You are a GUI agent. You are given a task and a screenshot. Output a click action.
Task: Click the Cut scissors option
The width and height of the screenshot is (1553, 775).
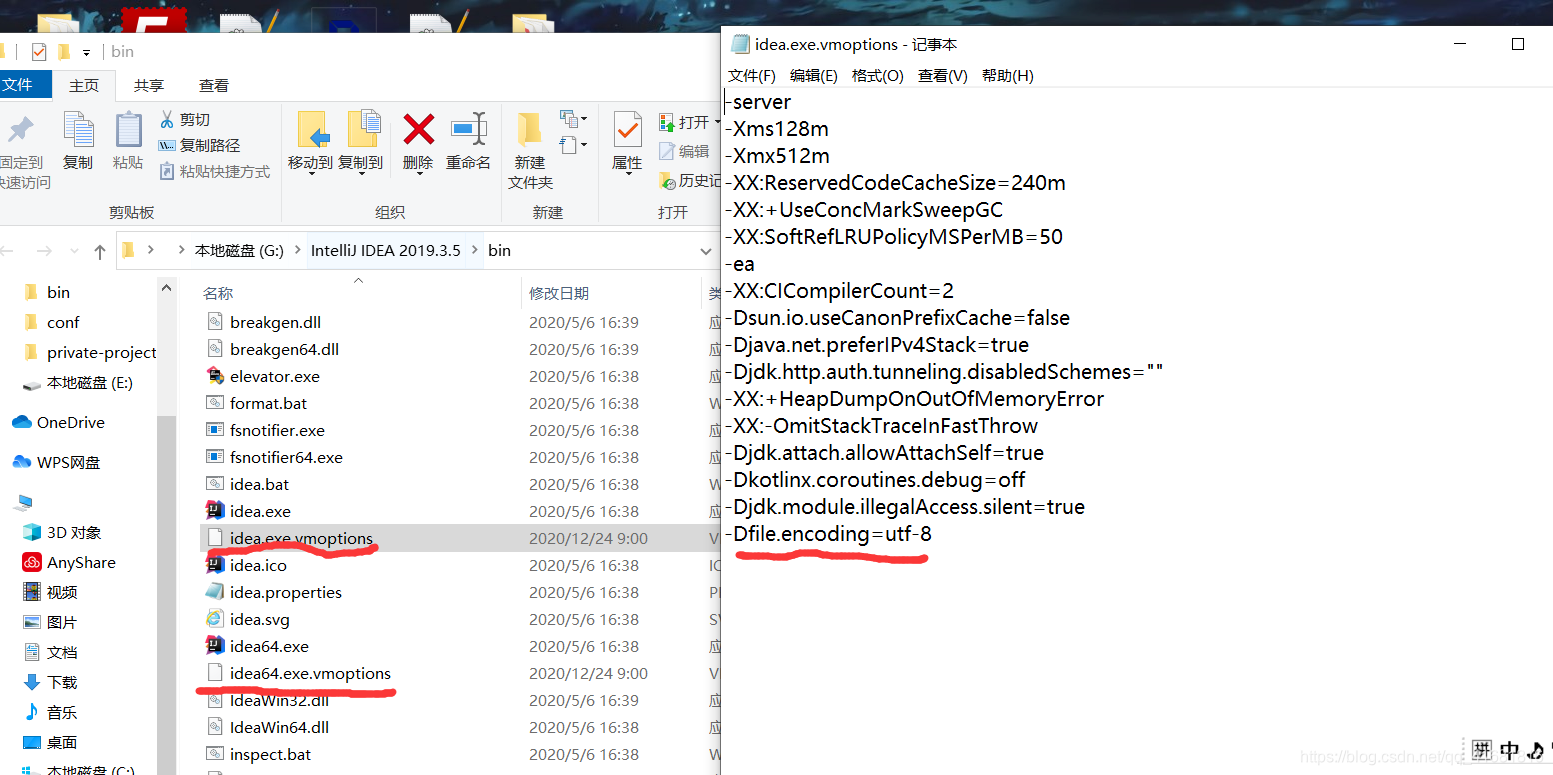coord(185,120)
